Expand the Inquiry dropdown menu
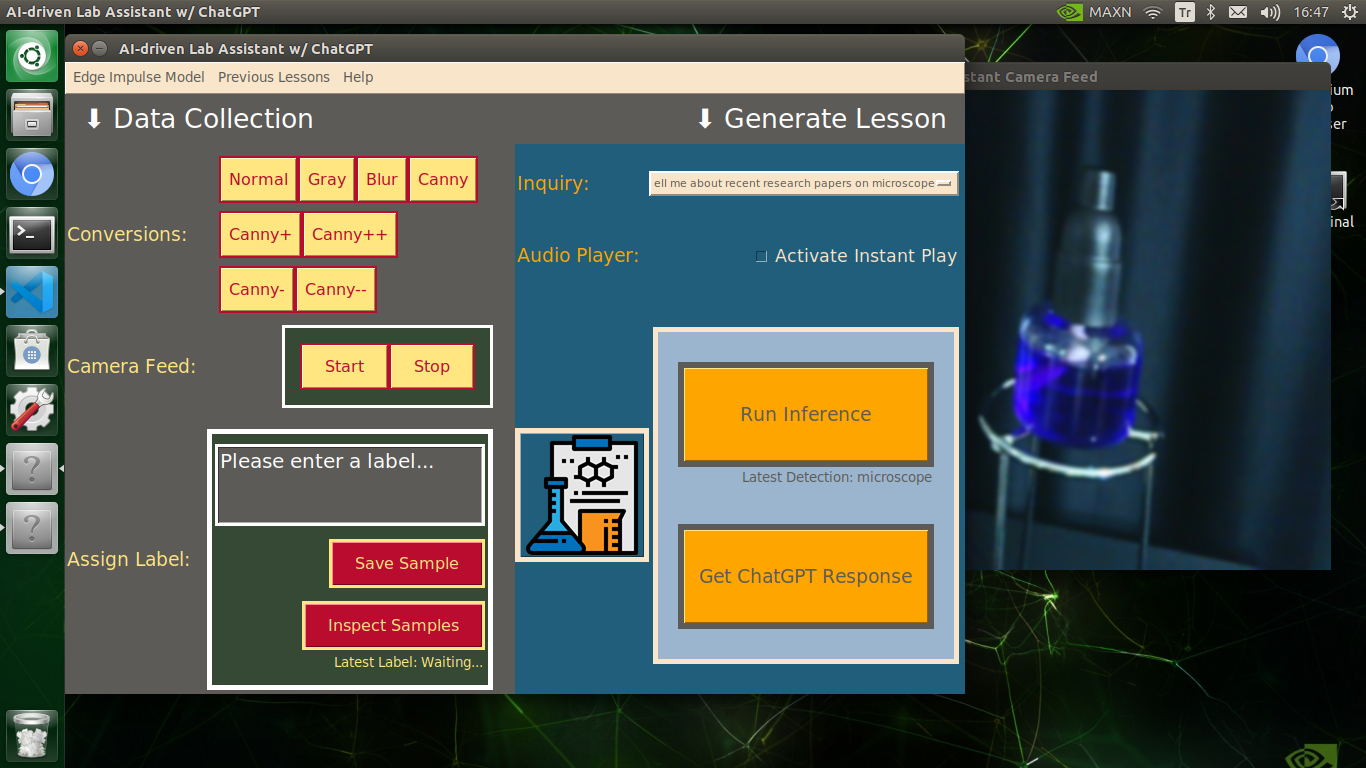The image size is (1366, 768). [x=803, y=183]
